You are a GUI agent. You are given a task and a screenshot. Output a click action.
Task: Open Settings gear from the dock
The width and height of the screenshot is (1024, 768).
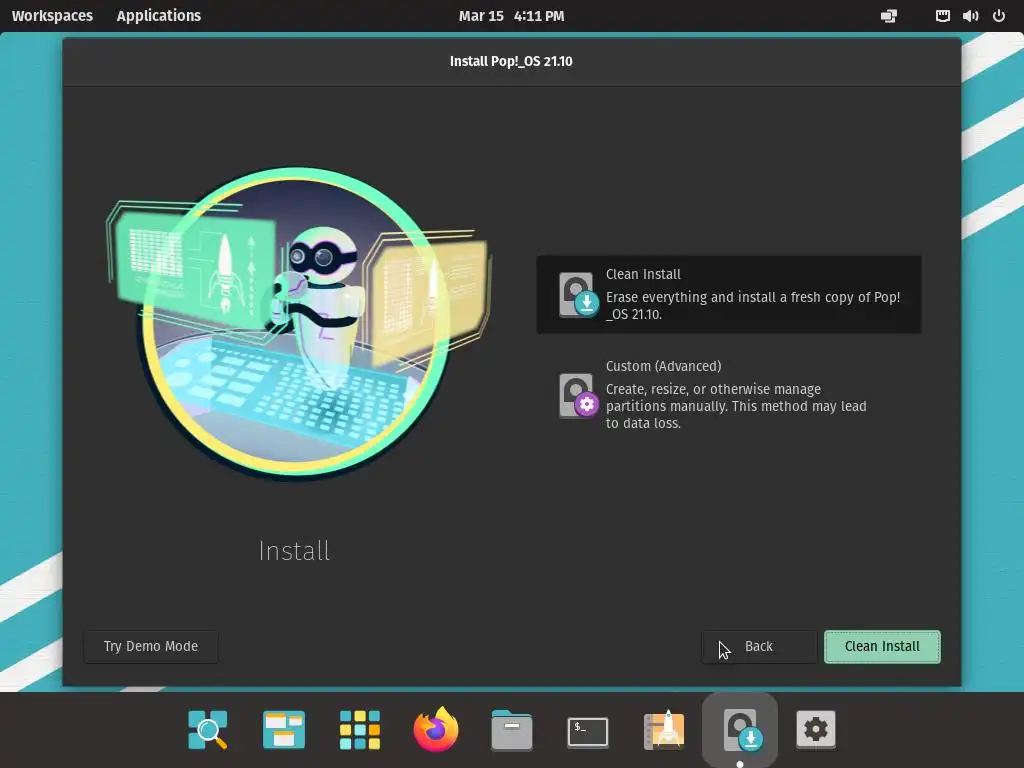click(816, 729)
